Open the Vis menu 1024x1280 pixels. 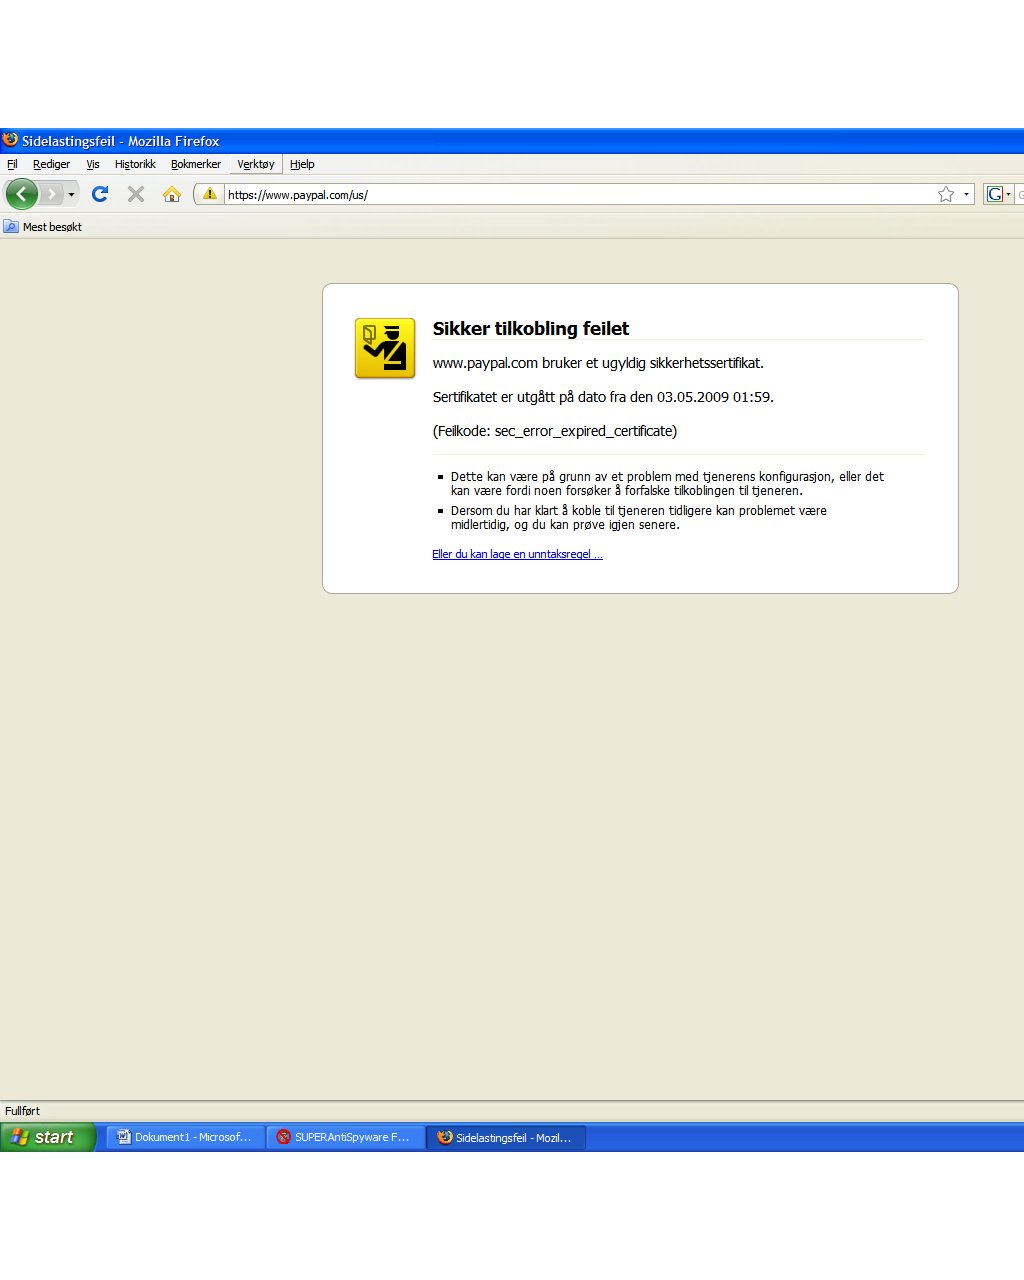pos(93,164)
